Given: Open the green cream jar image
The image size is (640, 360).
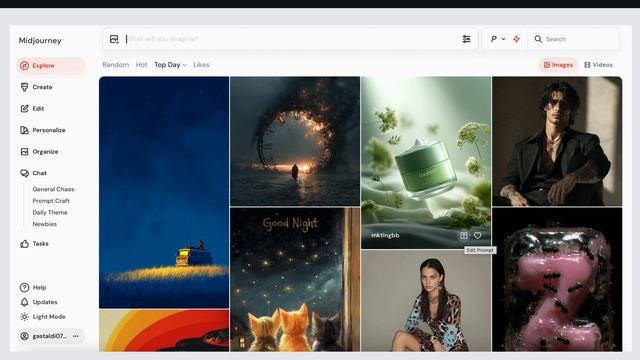Looking at the screenshot, I should 426,162.
